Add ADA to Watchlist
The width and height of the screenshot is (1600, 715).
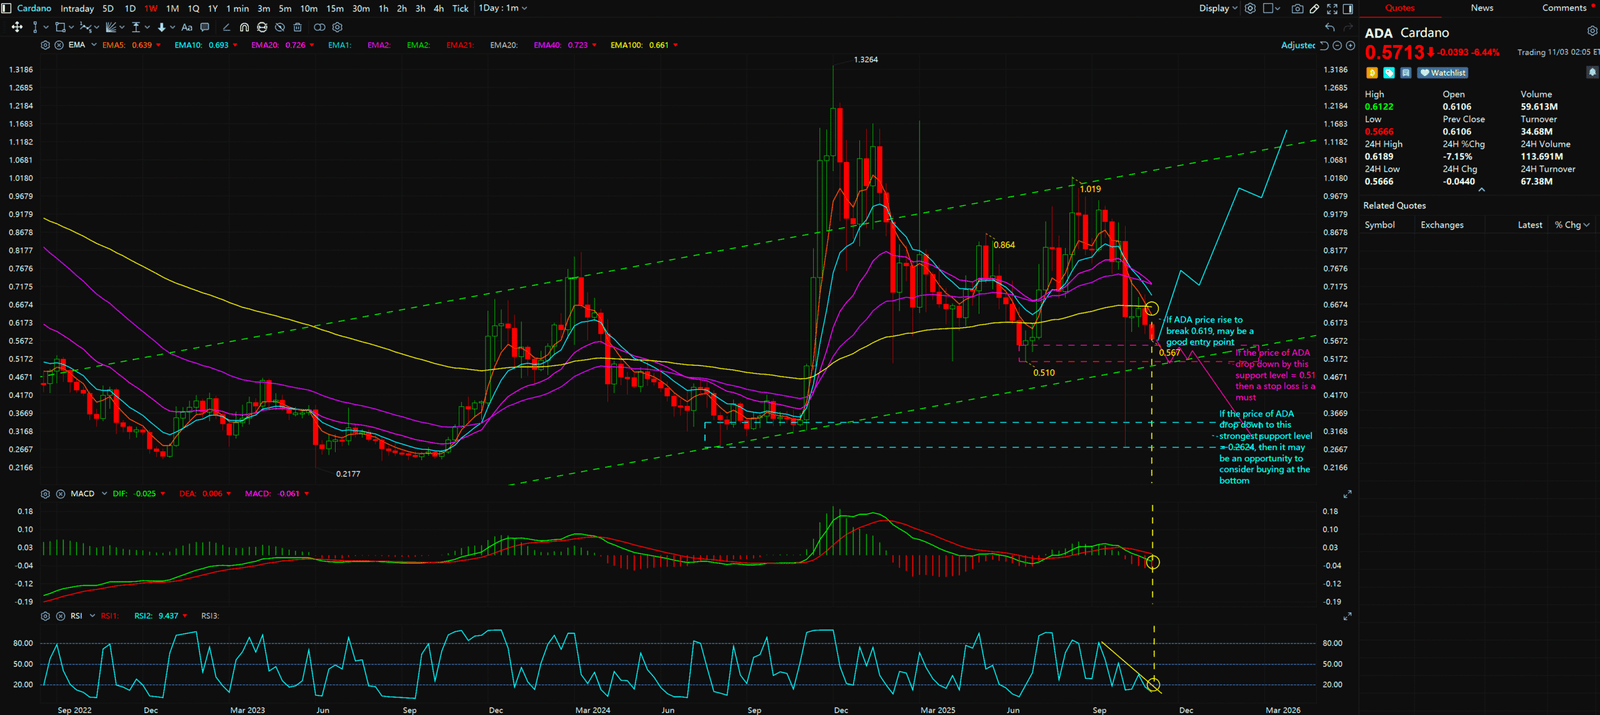[x=1443, y=72]
